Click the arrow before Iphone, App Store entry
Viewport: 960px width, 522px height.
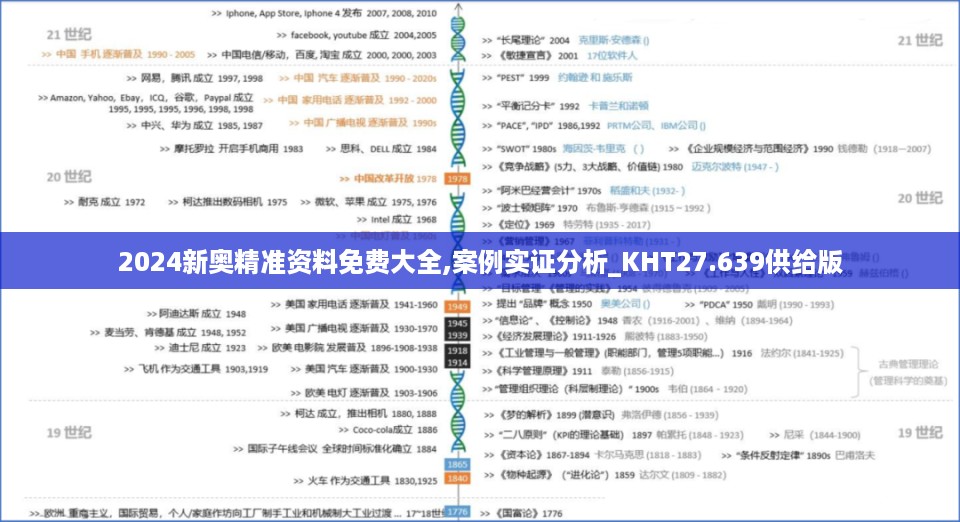tap(216, 13)
